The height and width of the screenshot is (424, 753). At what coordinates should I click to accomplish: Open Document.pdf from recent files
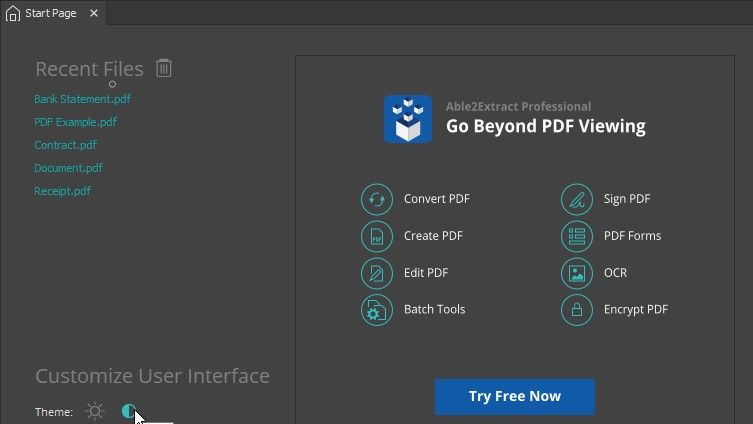(x=68, y=168)
